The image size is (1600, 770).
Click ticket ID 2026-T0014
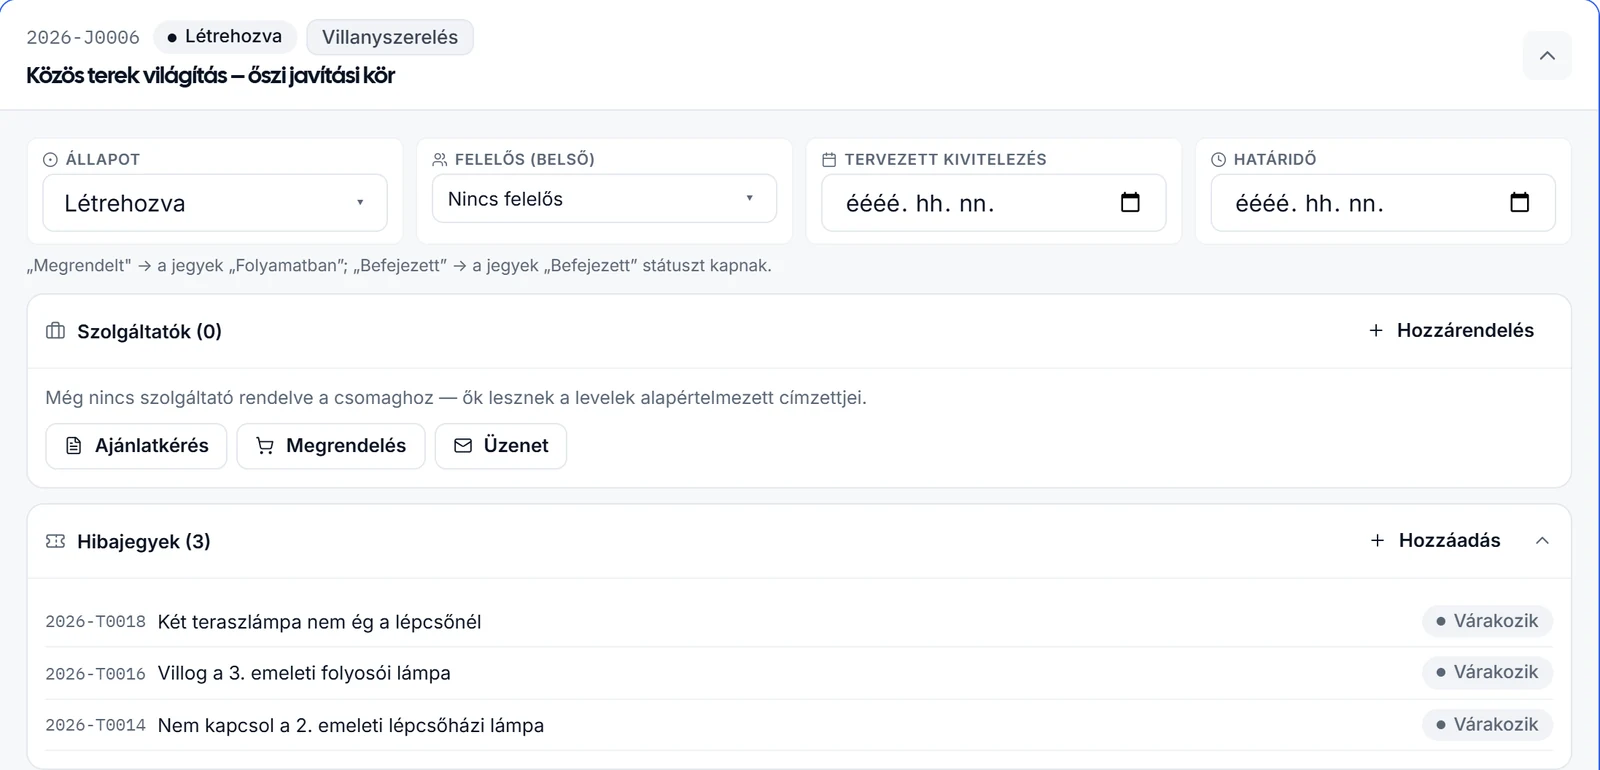[95, 725]
